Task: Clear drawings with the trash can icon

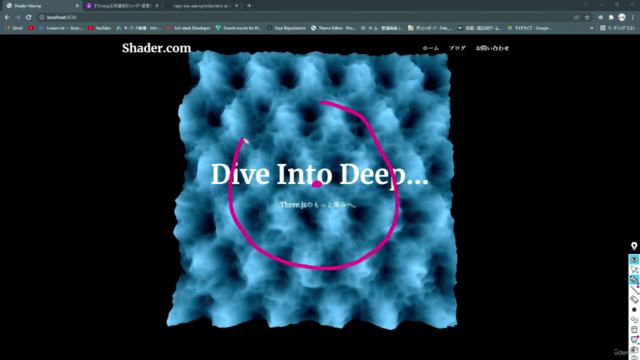Action: [x=634, y=329]
